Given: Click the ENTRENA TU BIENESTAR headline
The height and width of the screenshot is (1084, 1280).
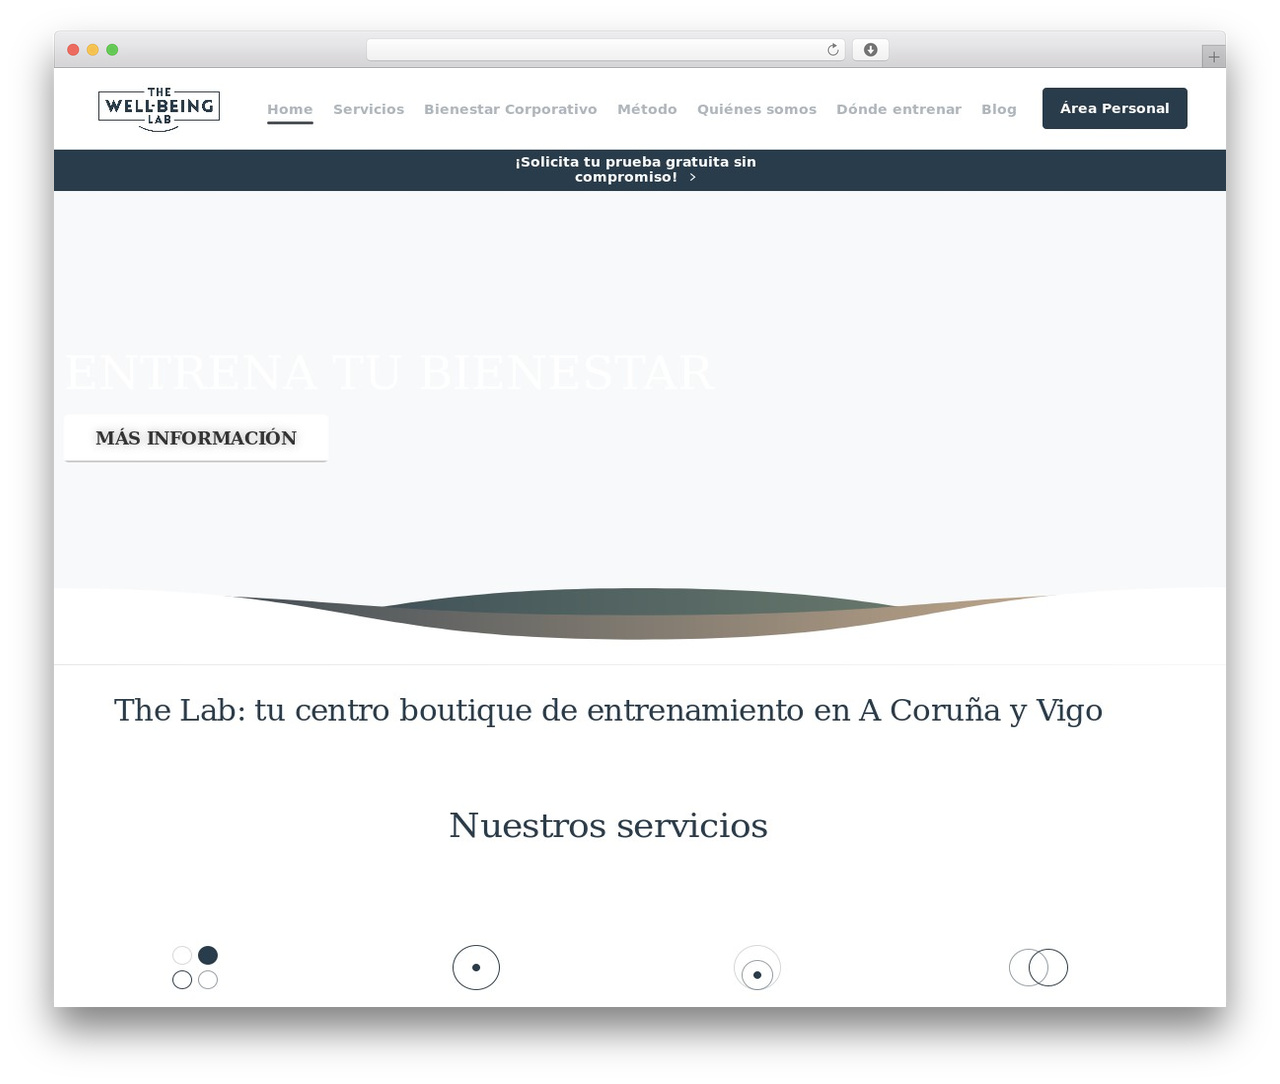Looking at the screenshot, I should (390, 373).
